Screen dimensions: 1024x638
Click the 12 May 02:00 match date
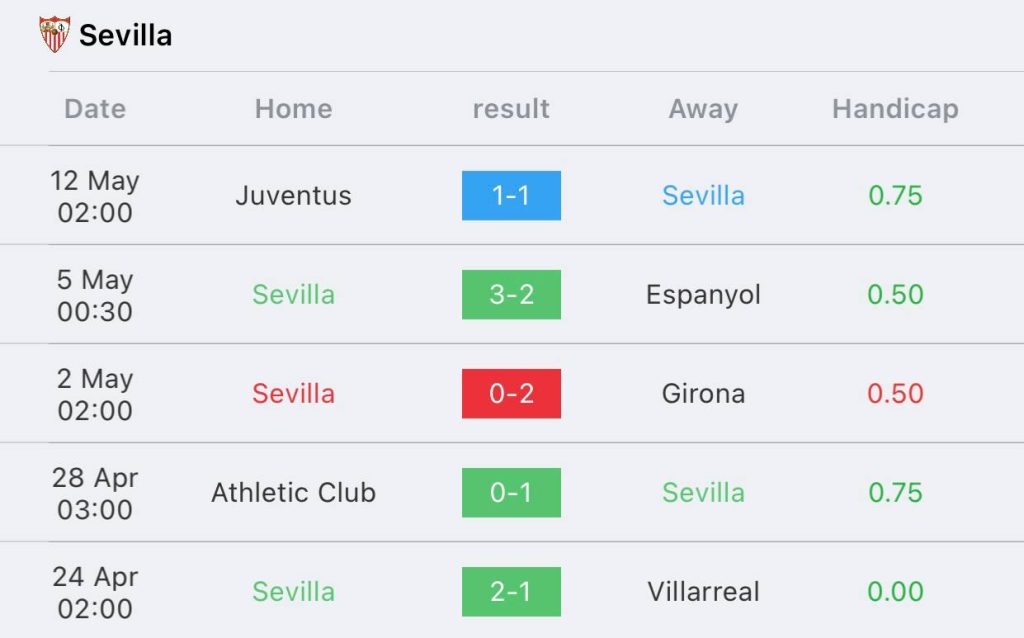point(95,196)
